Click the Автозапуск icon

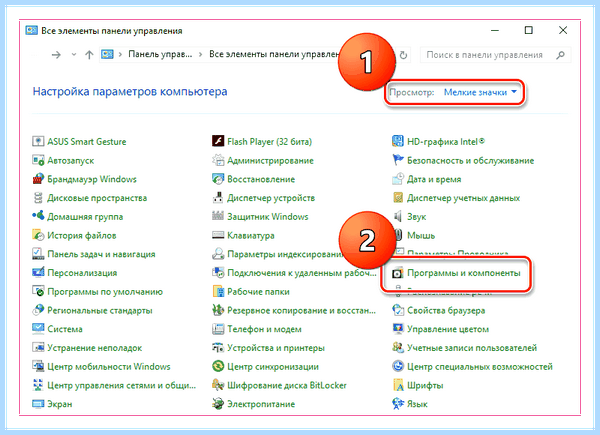(38, 160)
